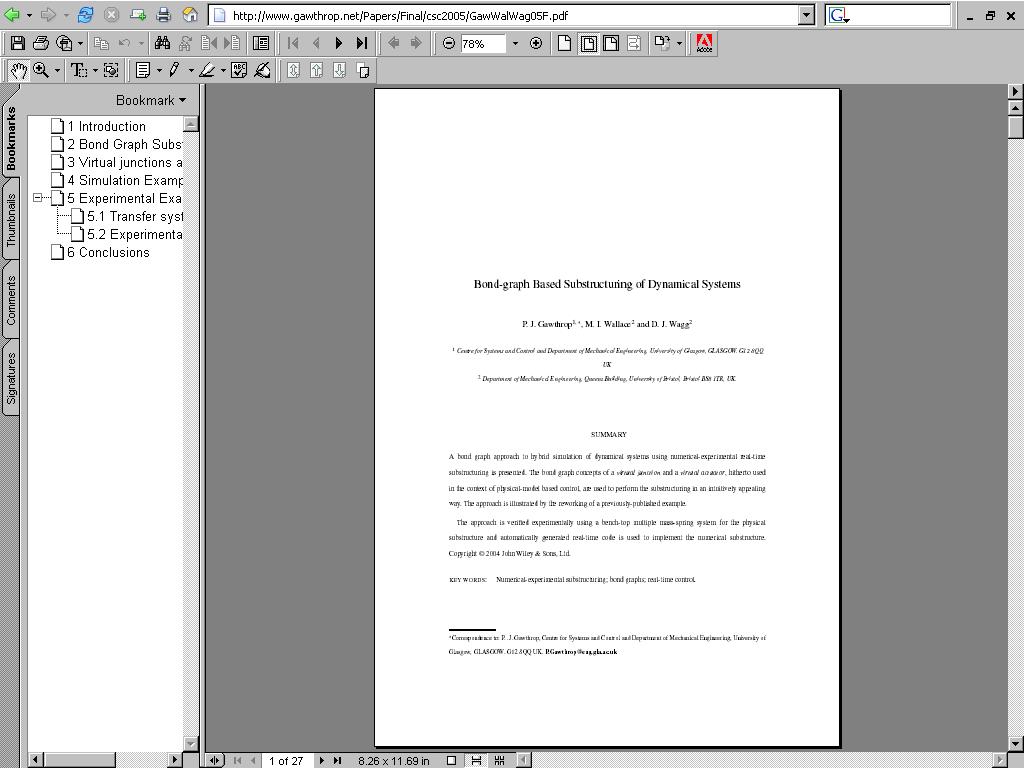Select Single Page layout in status bar
1024x768 pixels.
click(451, 761)
